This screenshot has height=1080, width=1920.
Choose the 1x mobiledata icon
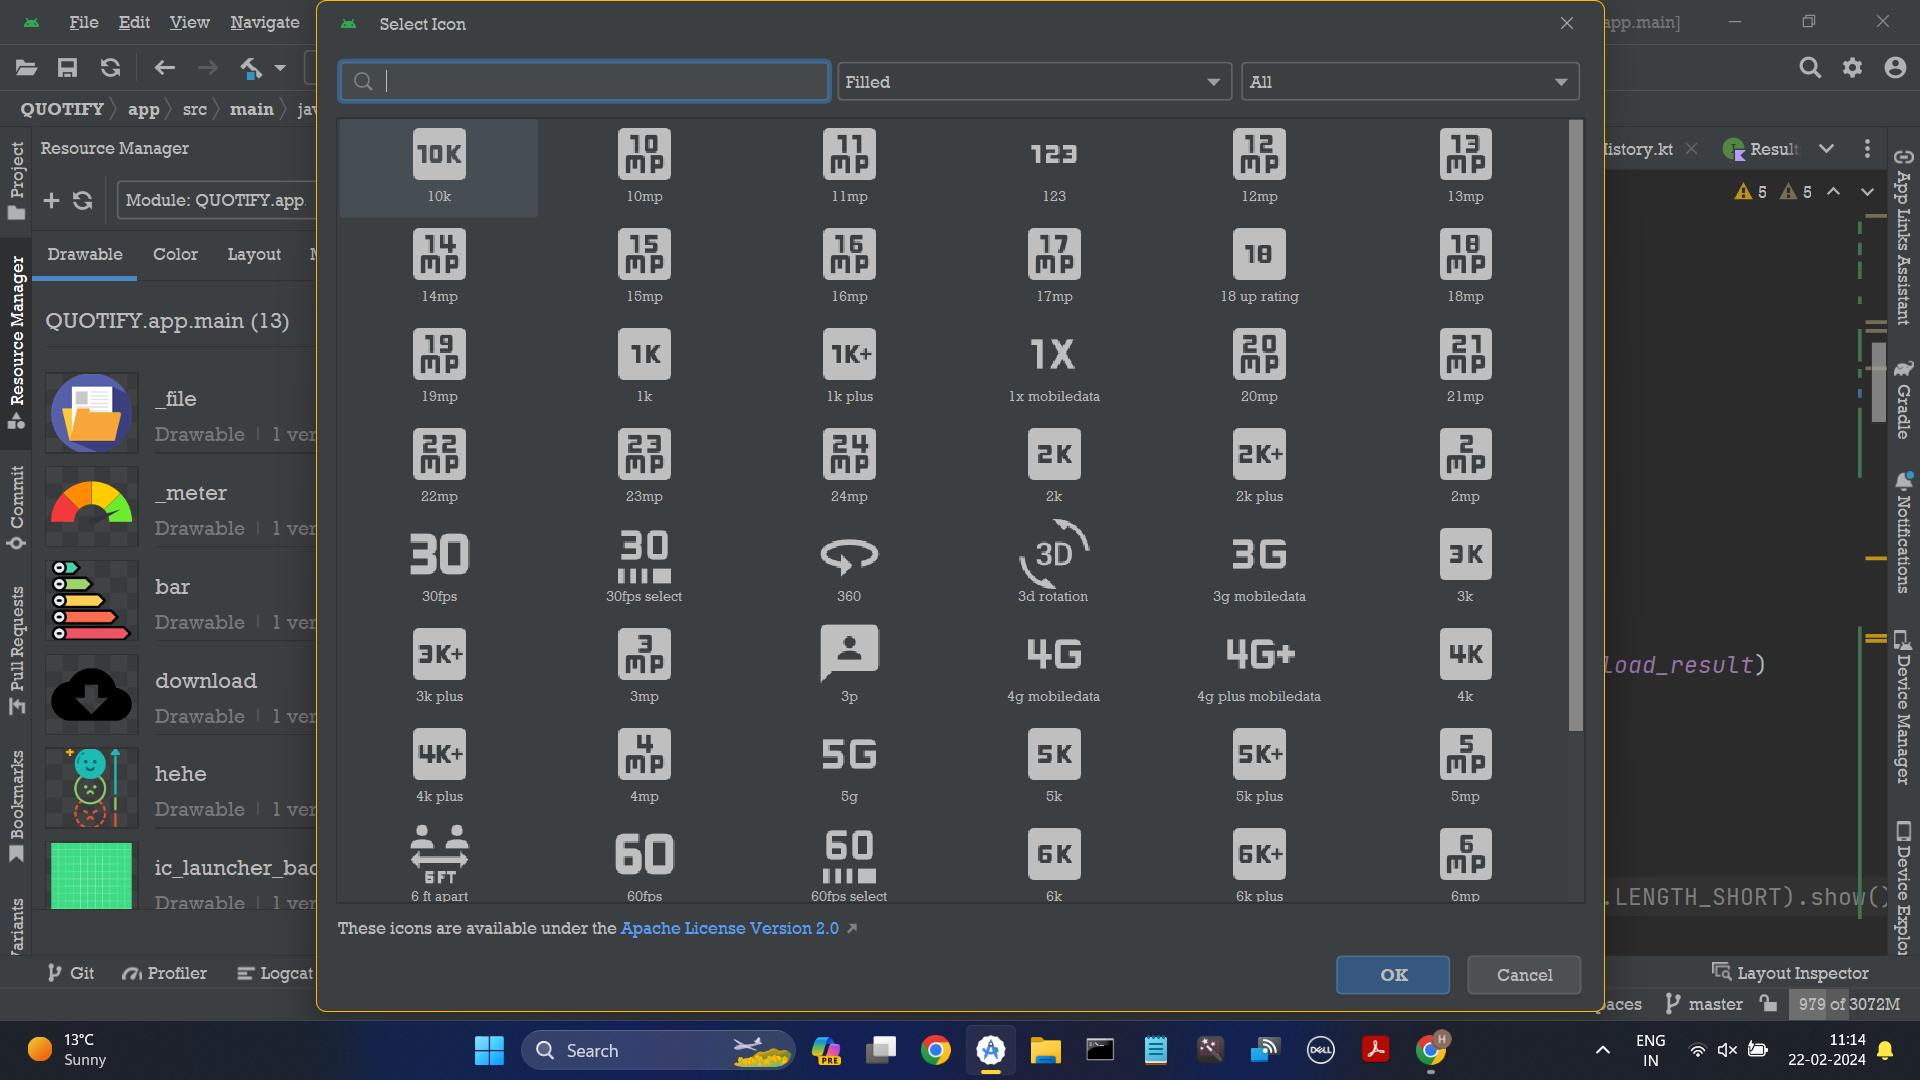[1053, 355]
